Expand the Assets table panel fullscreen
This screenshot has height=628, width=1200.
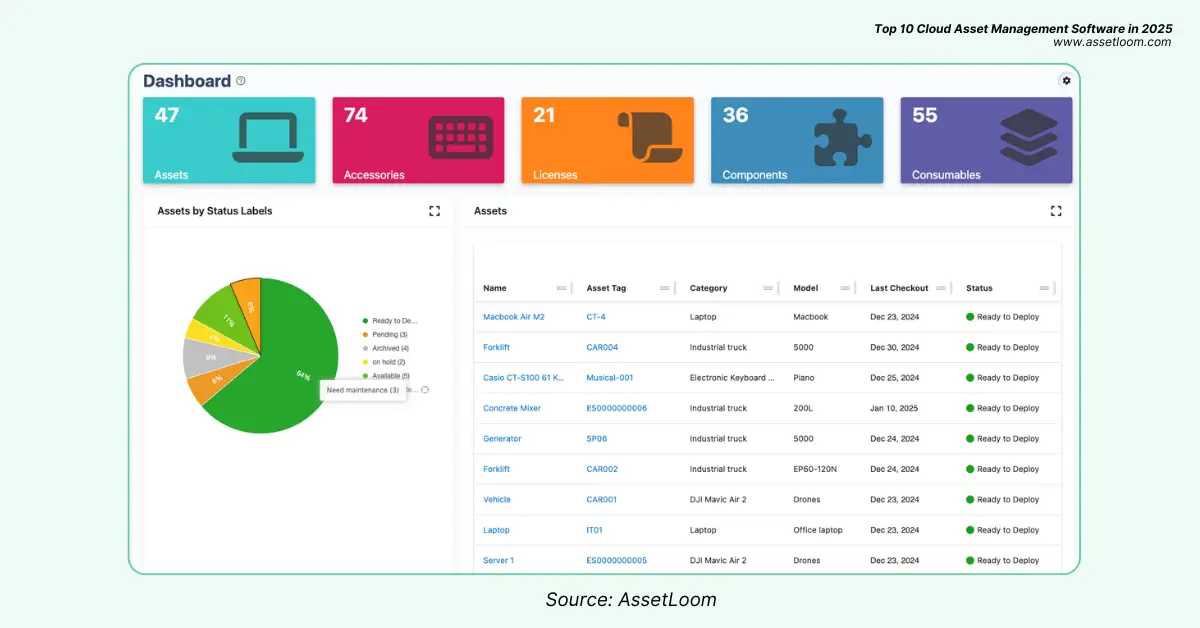pyautogui.click(x=1056, y=211)
